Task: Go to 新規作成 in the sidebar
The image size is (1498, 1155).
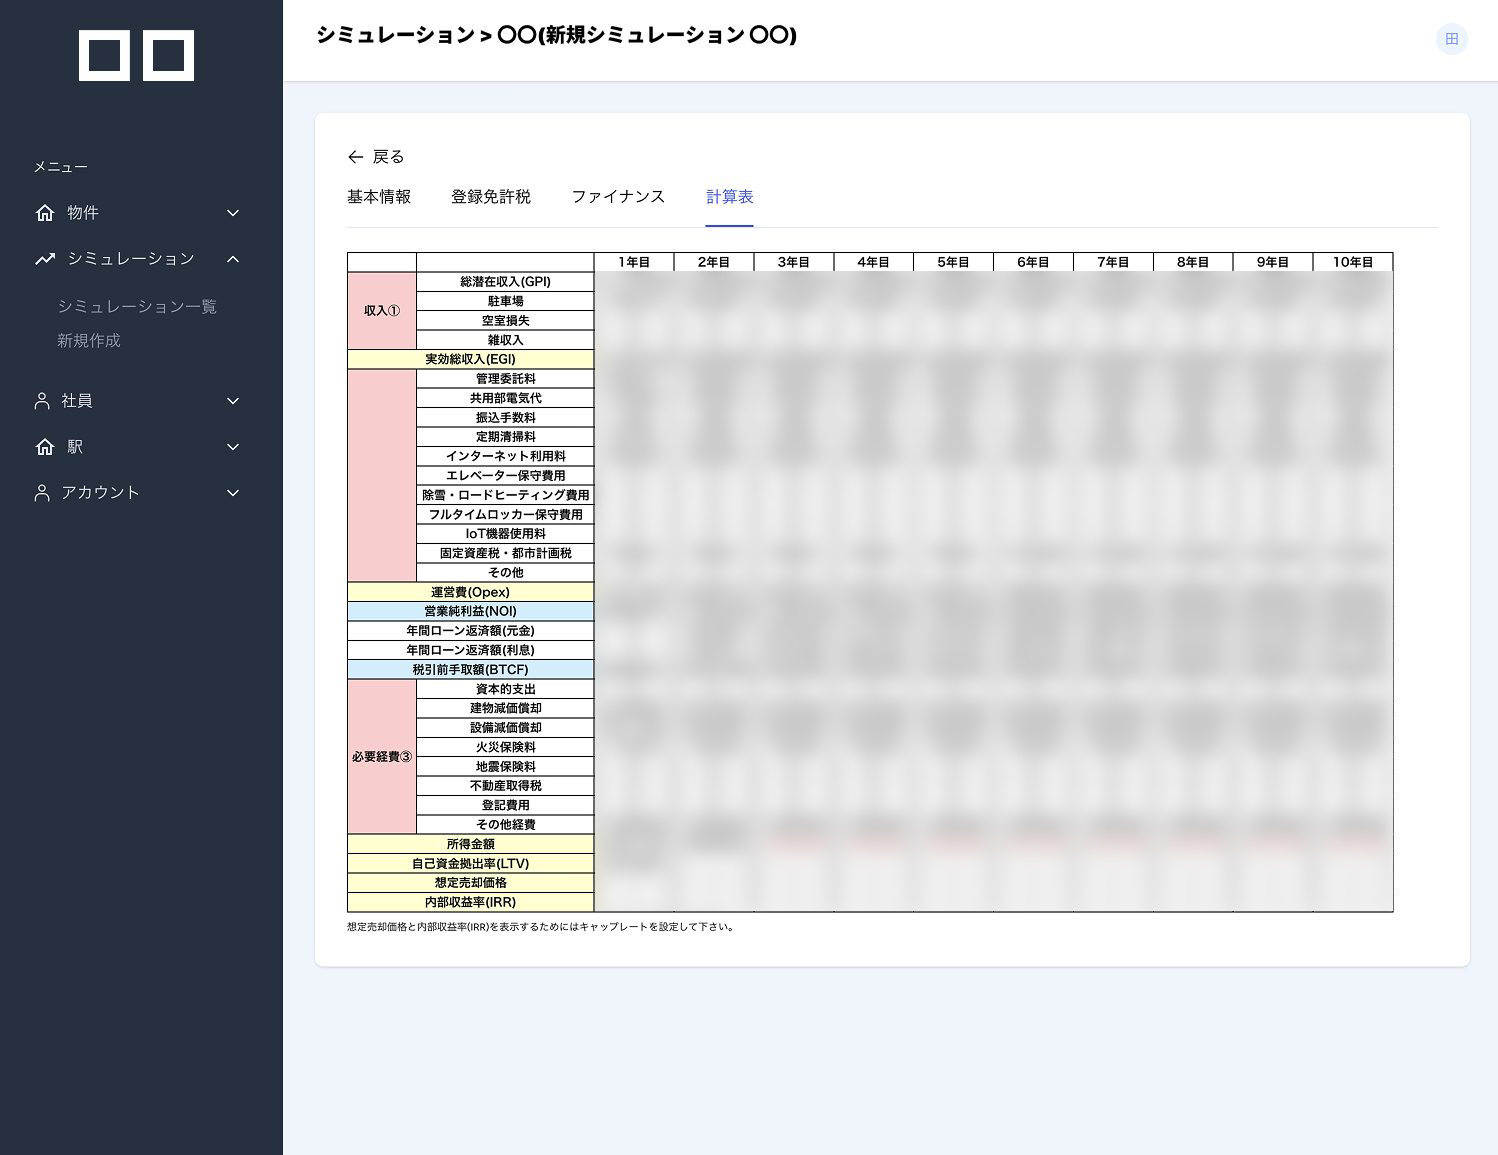Action: point(89,341)
